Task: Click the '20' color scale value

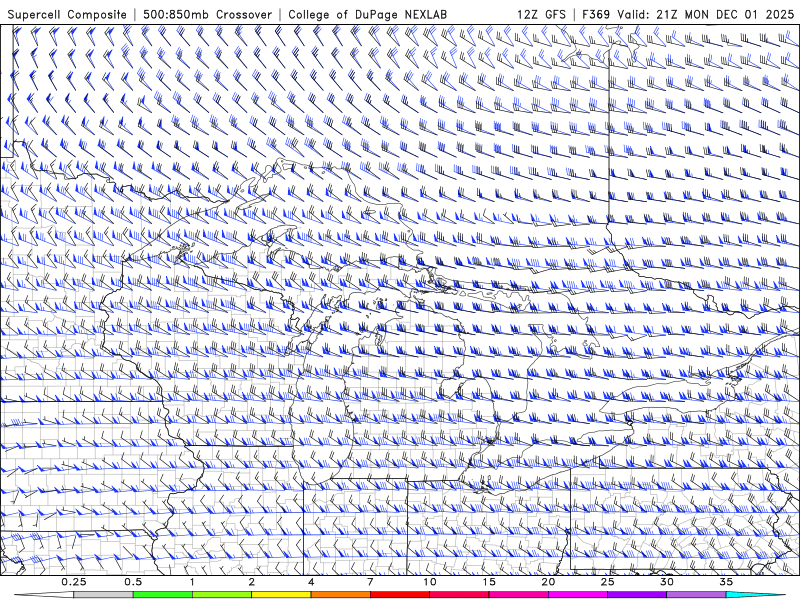Action: click(548, 582)
